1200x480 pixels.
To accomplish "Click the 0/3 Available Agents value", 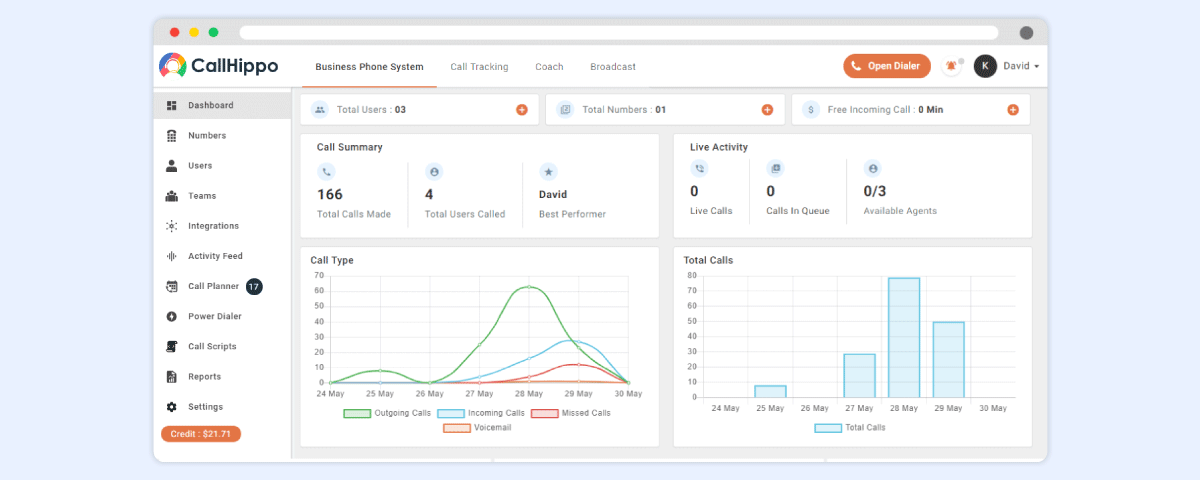I will pos(875,191).
